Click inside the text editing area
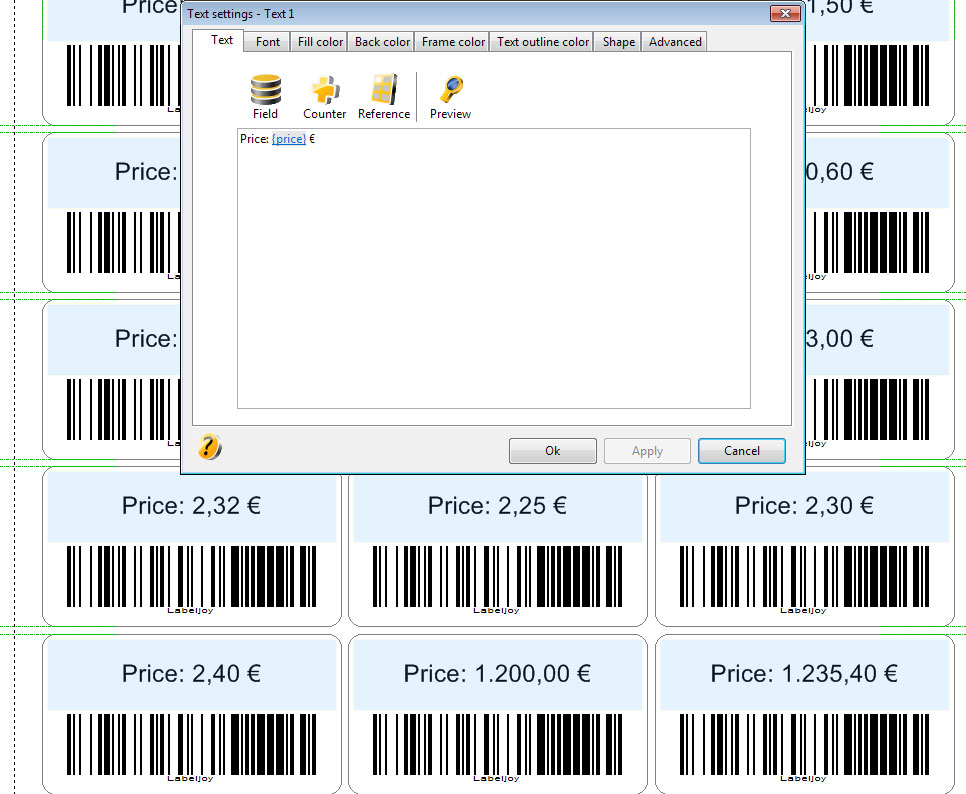The width and height of the screenshot is (966, 794). (493, 269)
